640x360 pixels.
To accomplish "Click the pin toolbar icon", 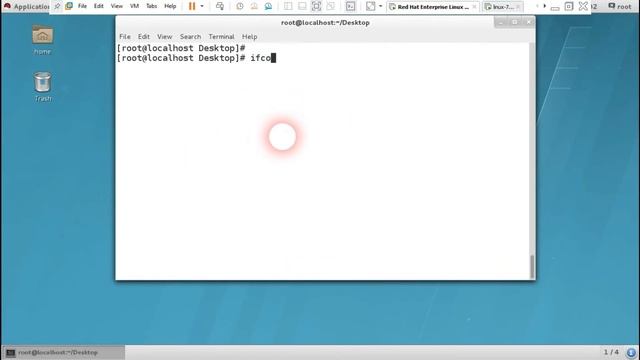I will 57,6.
